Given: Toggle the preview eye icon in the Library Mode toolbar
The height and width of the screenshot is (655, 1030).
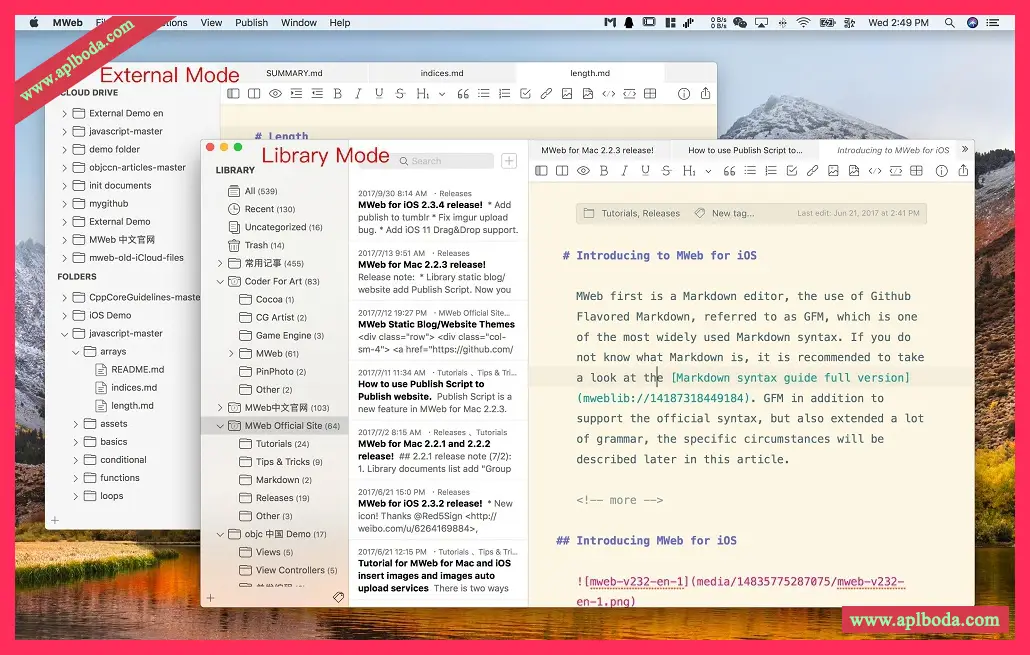Looking at the screenshot, I should [x=583, y=171].
